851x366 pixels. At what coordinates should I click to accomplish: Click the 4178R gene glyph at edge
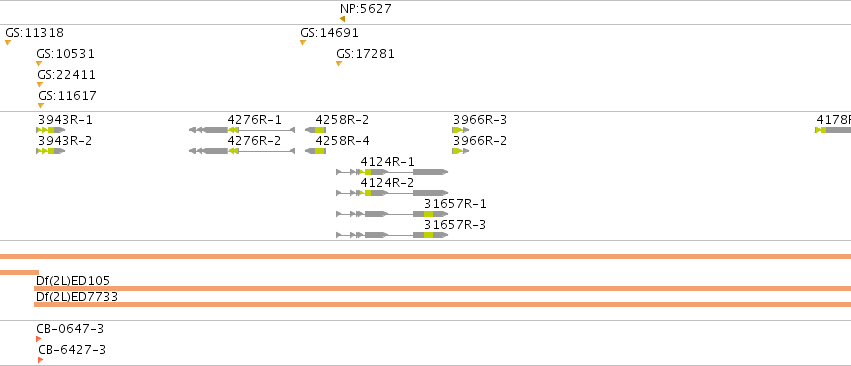(x=833, y=130)
